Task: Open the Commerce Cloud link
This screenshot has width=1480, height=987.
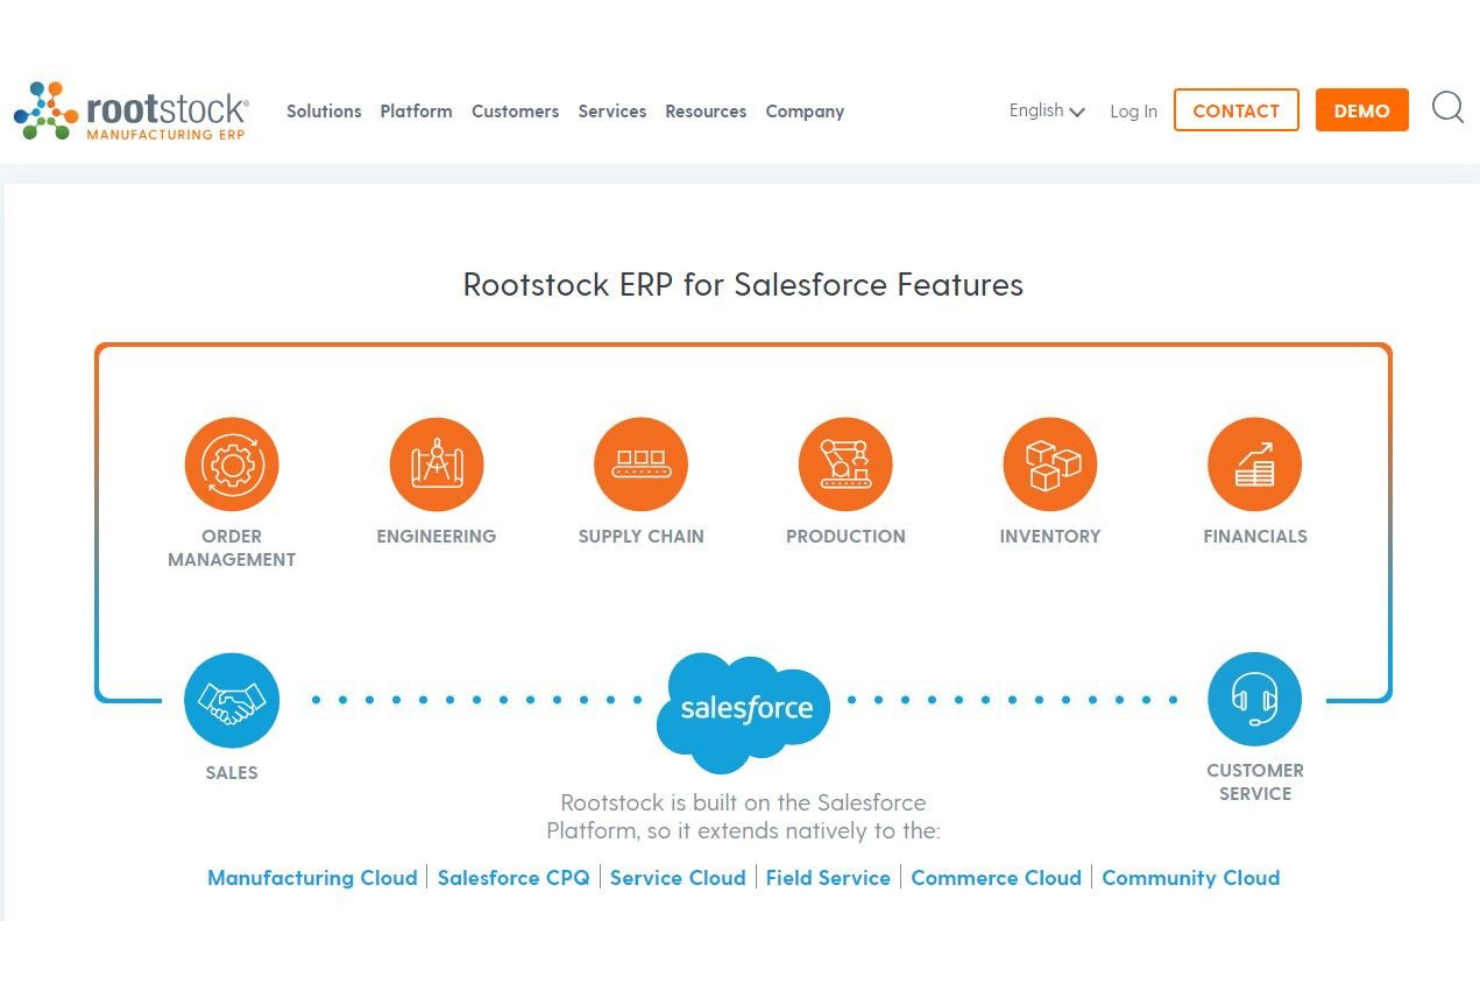Action: coord(996,877)
